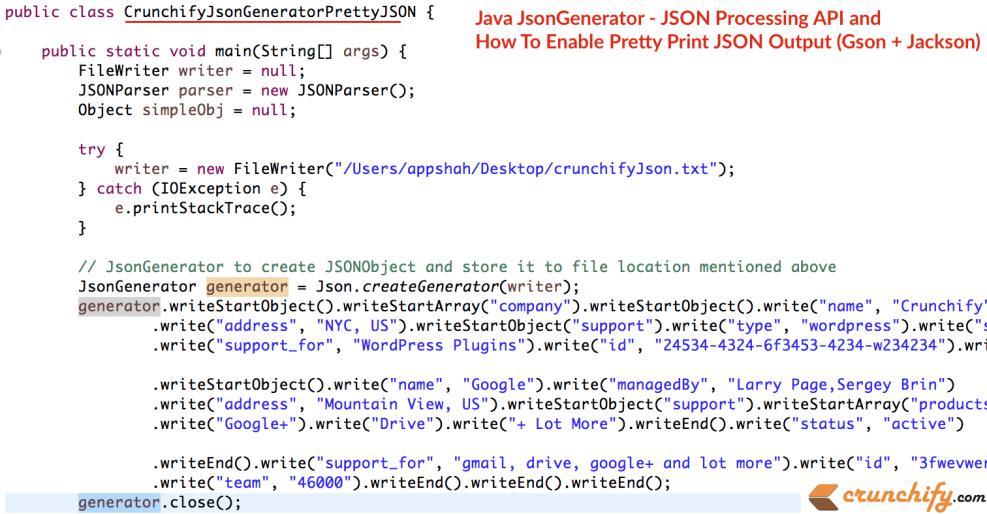
Task: Click the generator.close() statement line
Action: pos(160,502)
